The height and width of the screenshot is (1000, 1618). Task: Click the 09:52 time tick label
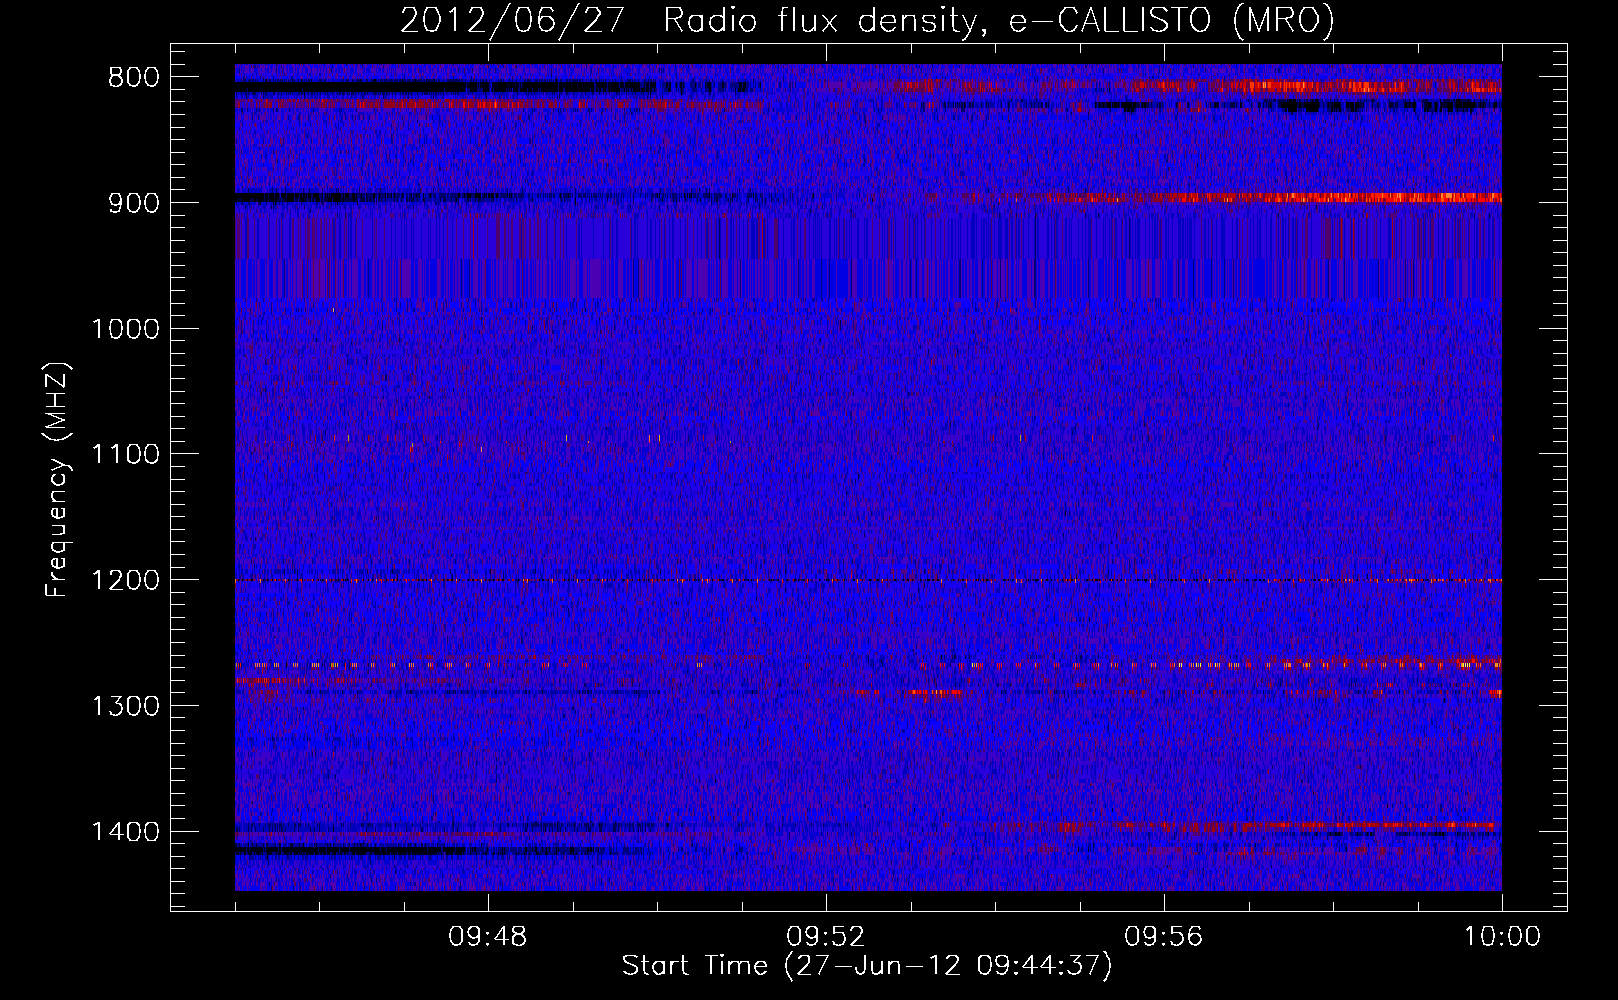(x=826, y=937)
